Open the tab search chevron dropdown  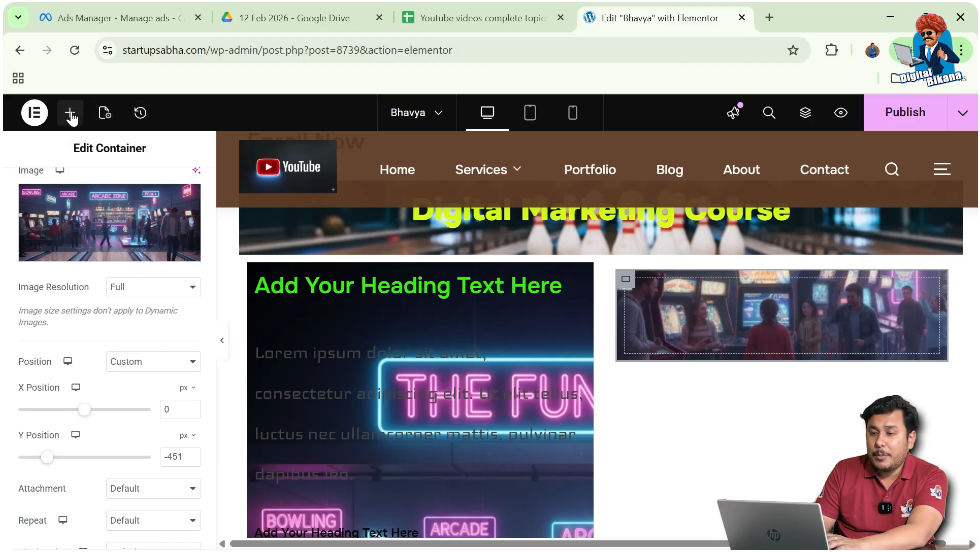pos(18,18)
